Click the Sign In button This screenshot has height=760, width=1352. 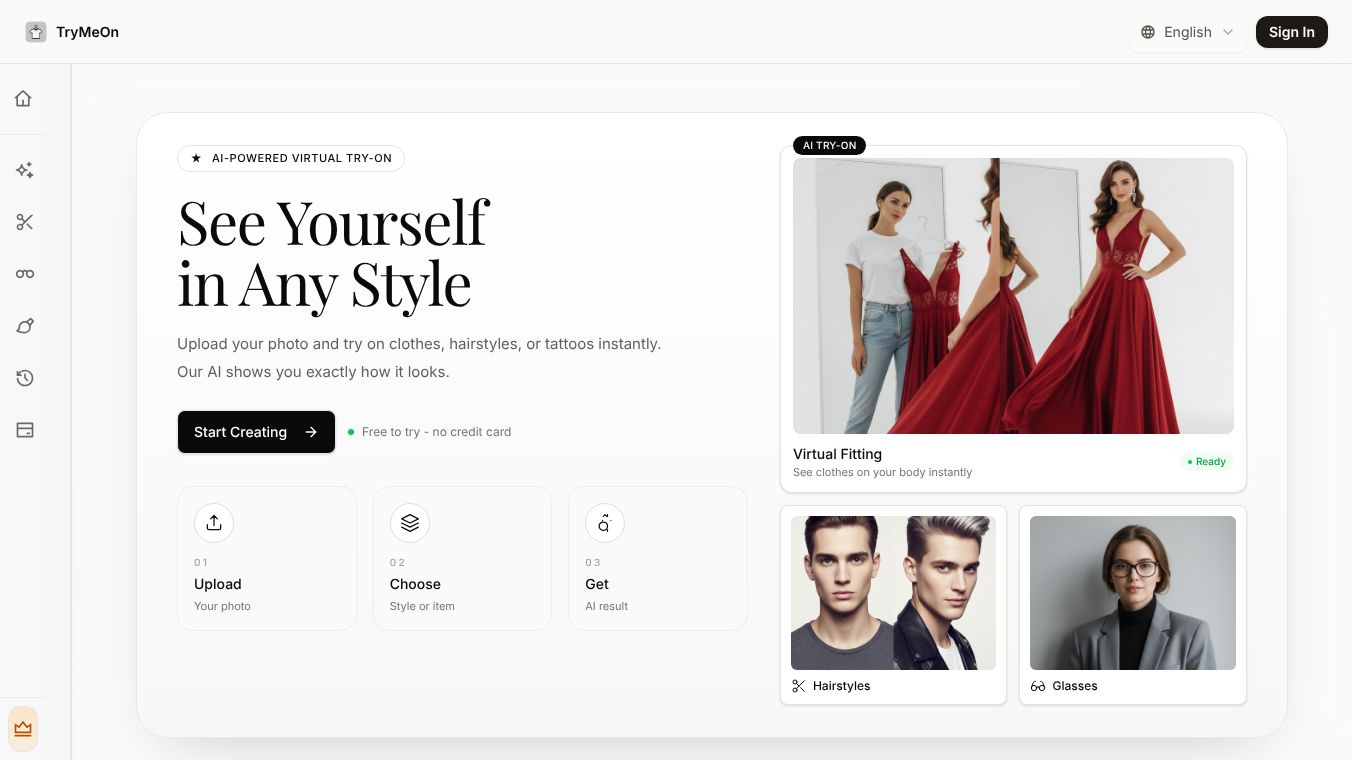[1292, 32]
